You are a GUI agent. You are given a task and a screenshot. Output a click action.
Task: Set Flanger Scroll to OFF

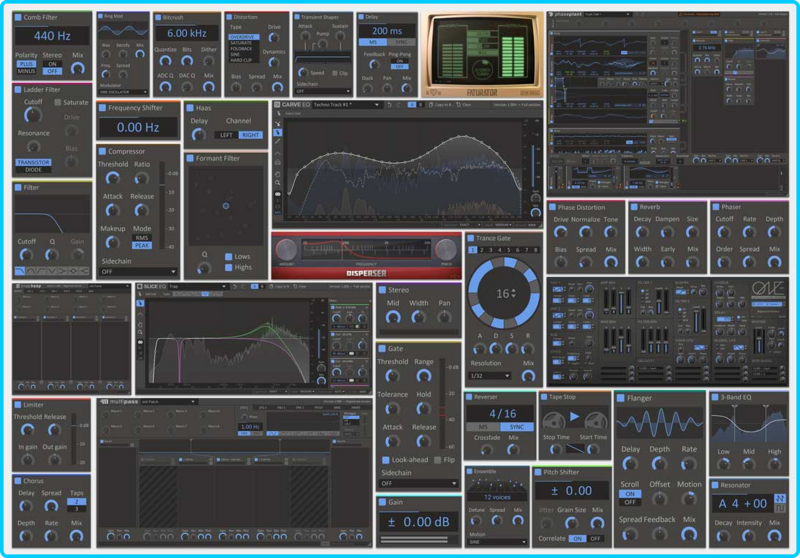630,502
